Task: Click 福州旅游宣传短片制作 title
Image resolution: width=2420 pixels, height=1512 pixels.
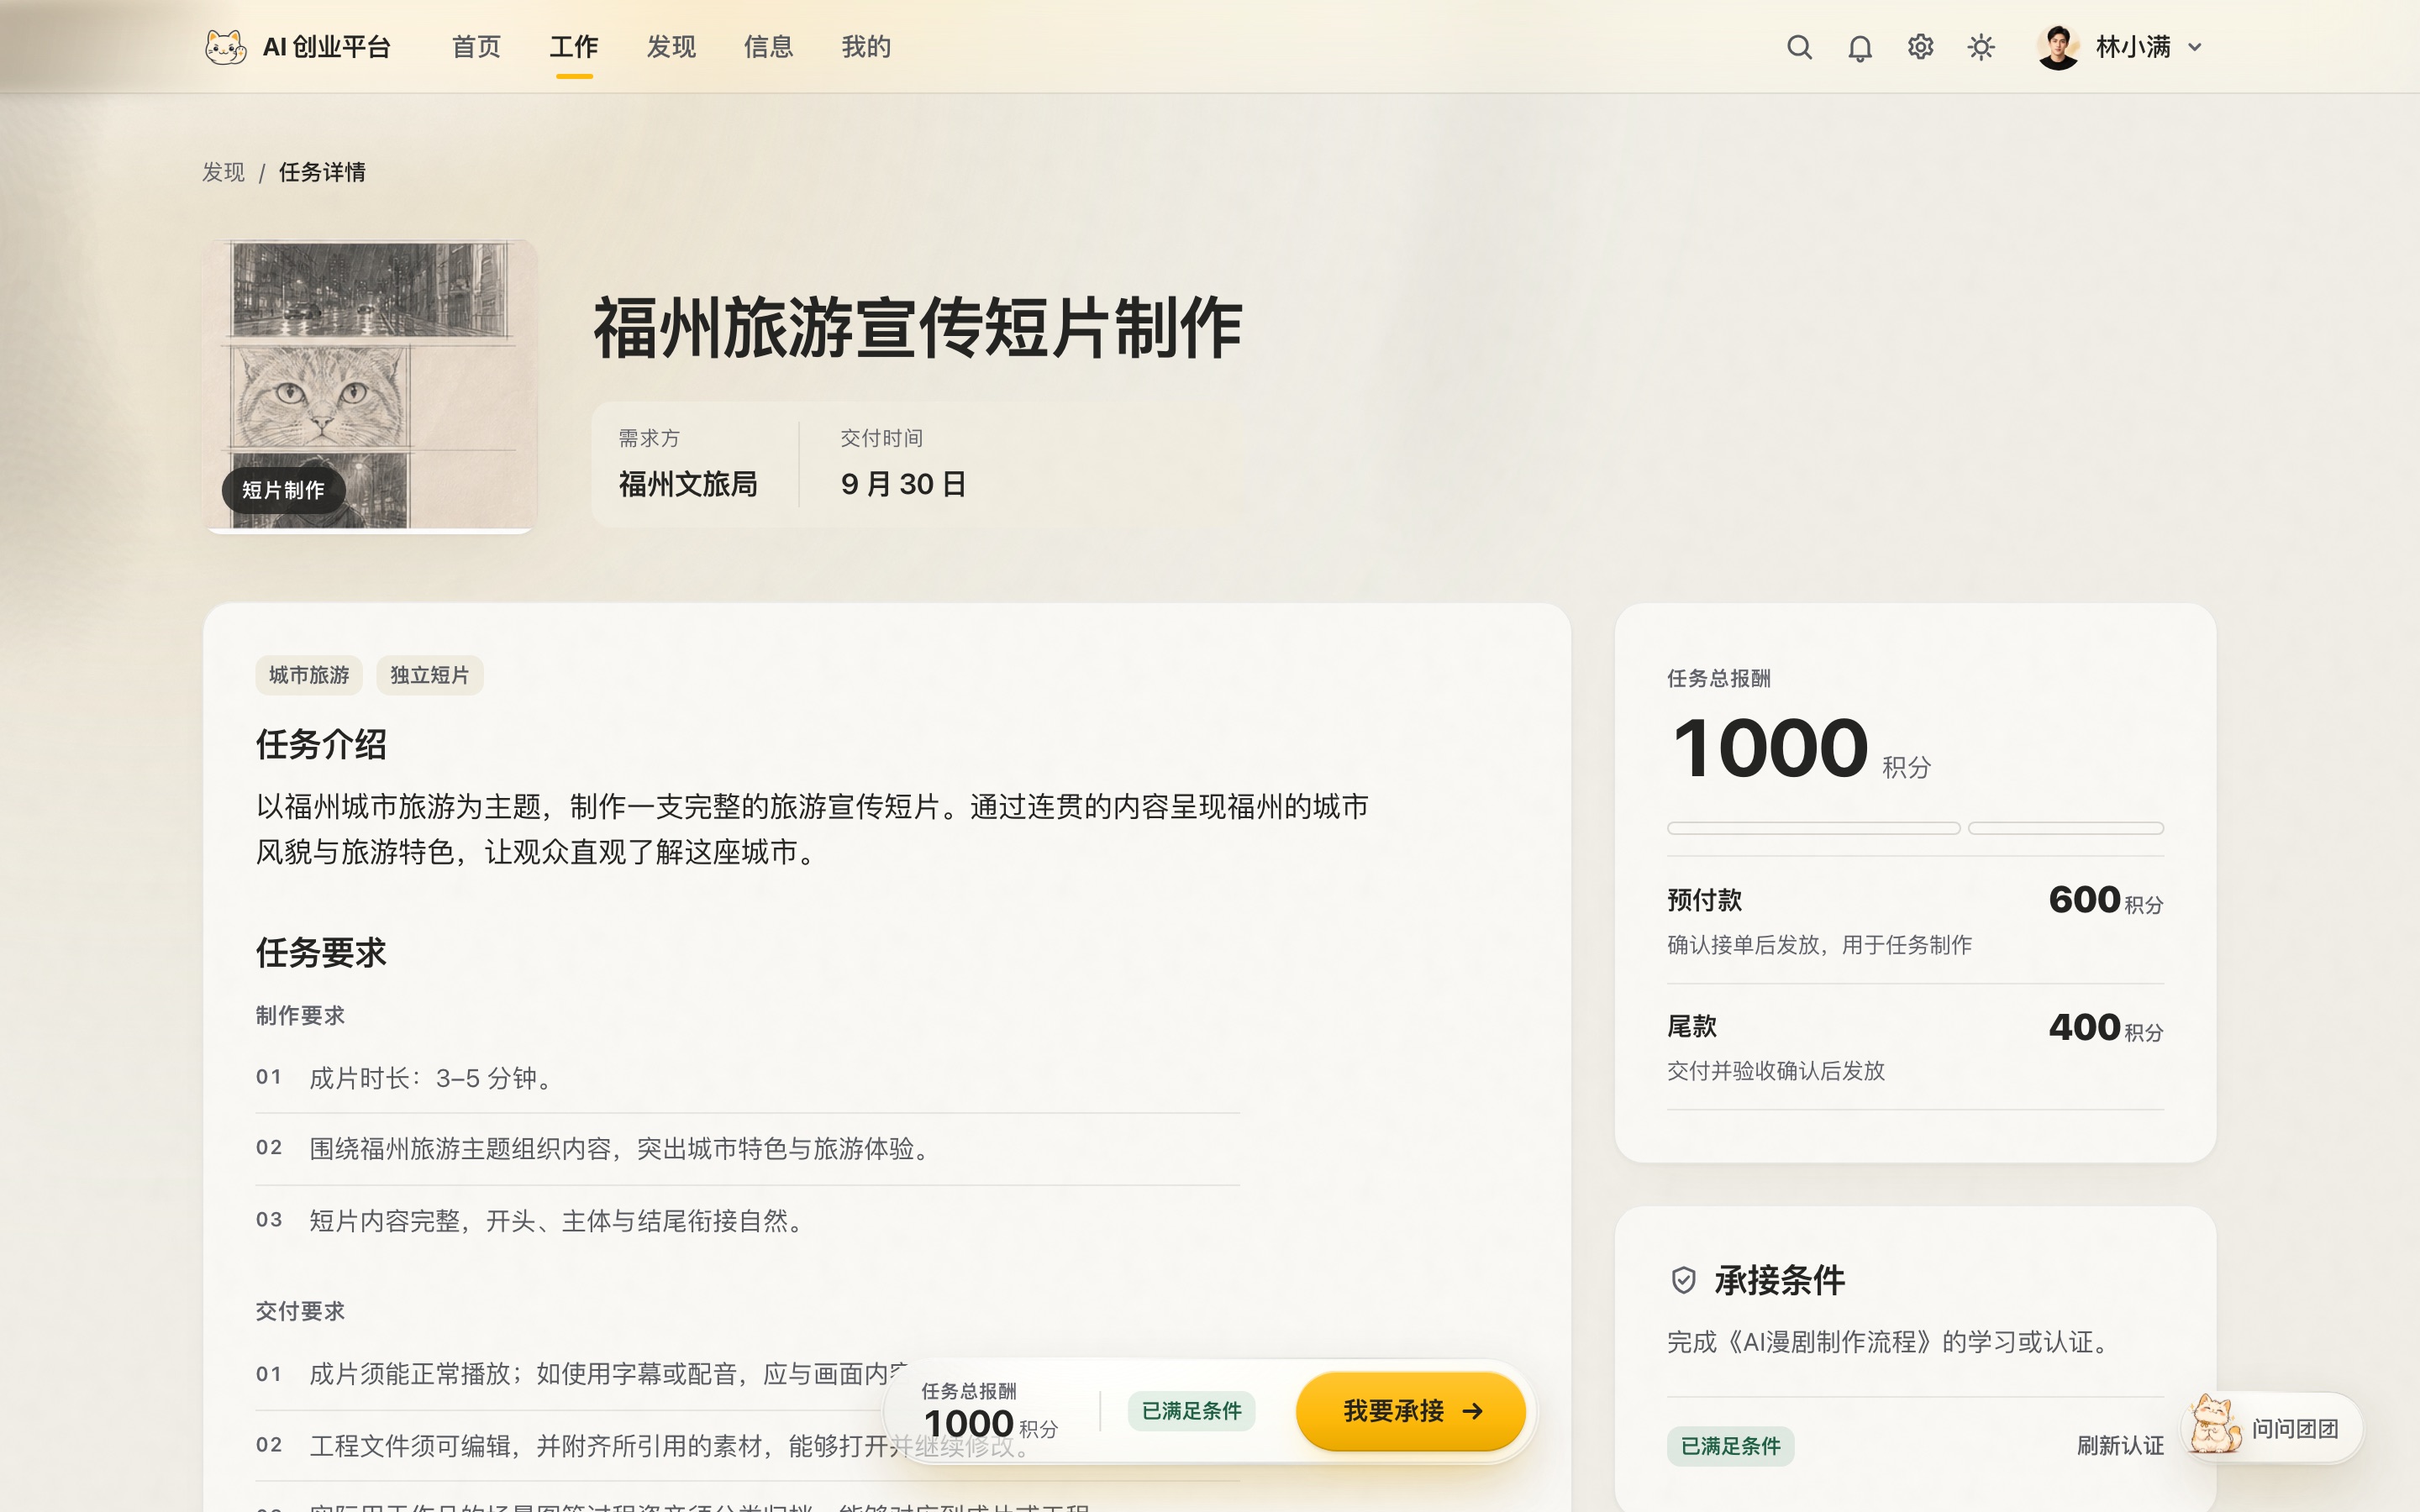Action: pos(917,328)
